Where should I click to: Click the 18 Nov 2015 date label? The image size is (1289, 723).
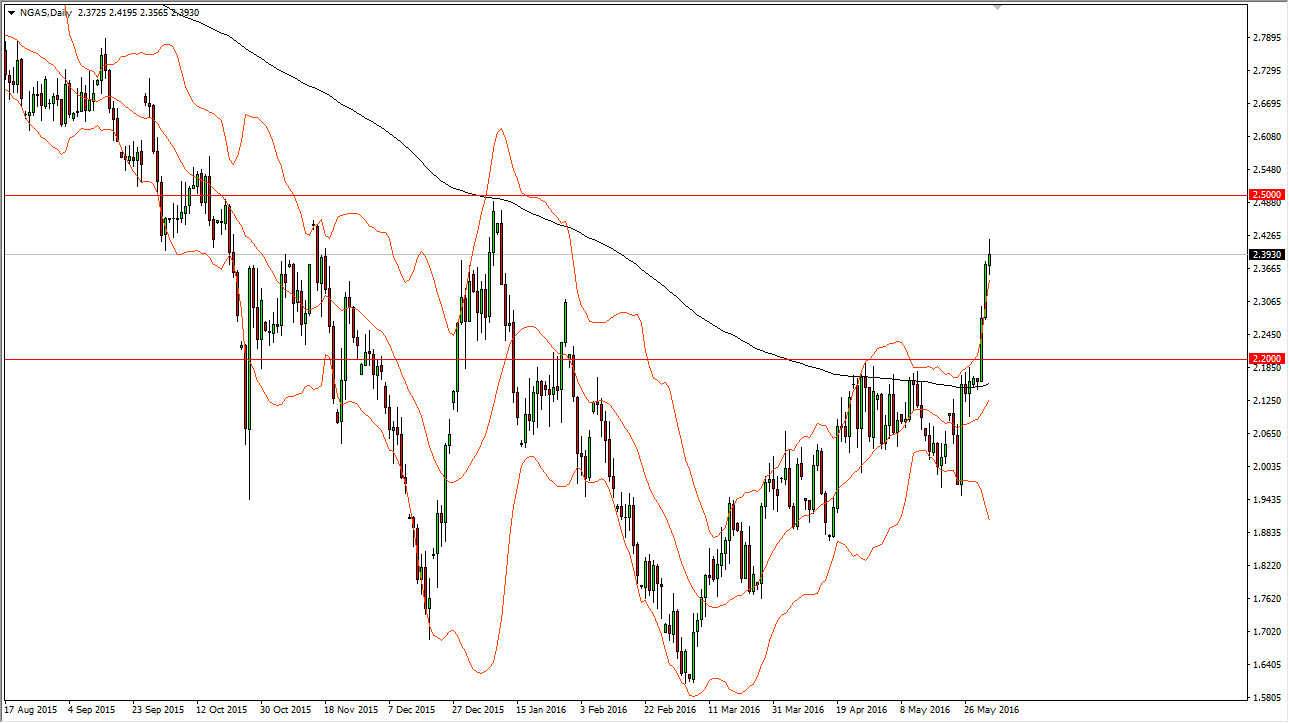350,711
